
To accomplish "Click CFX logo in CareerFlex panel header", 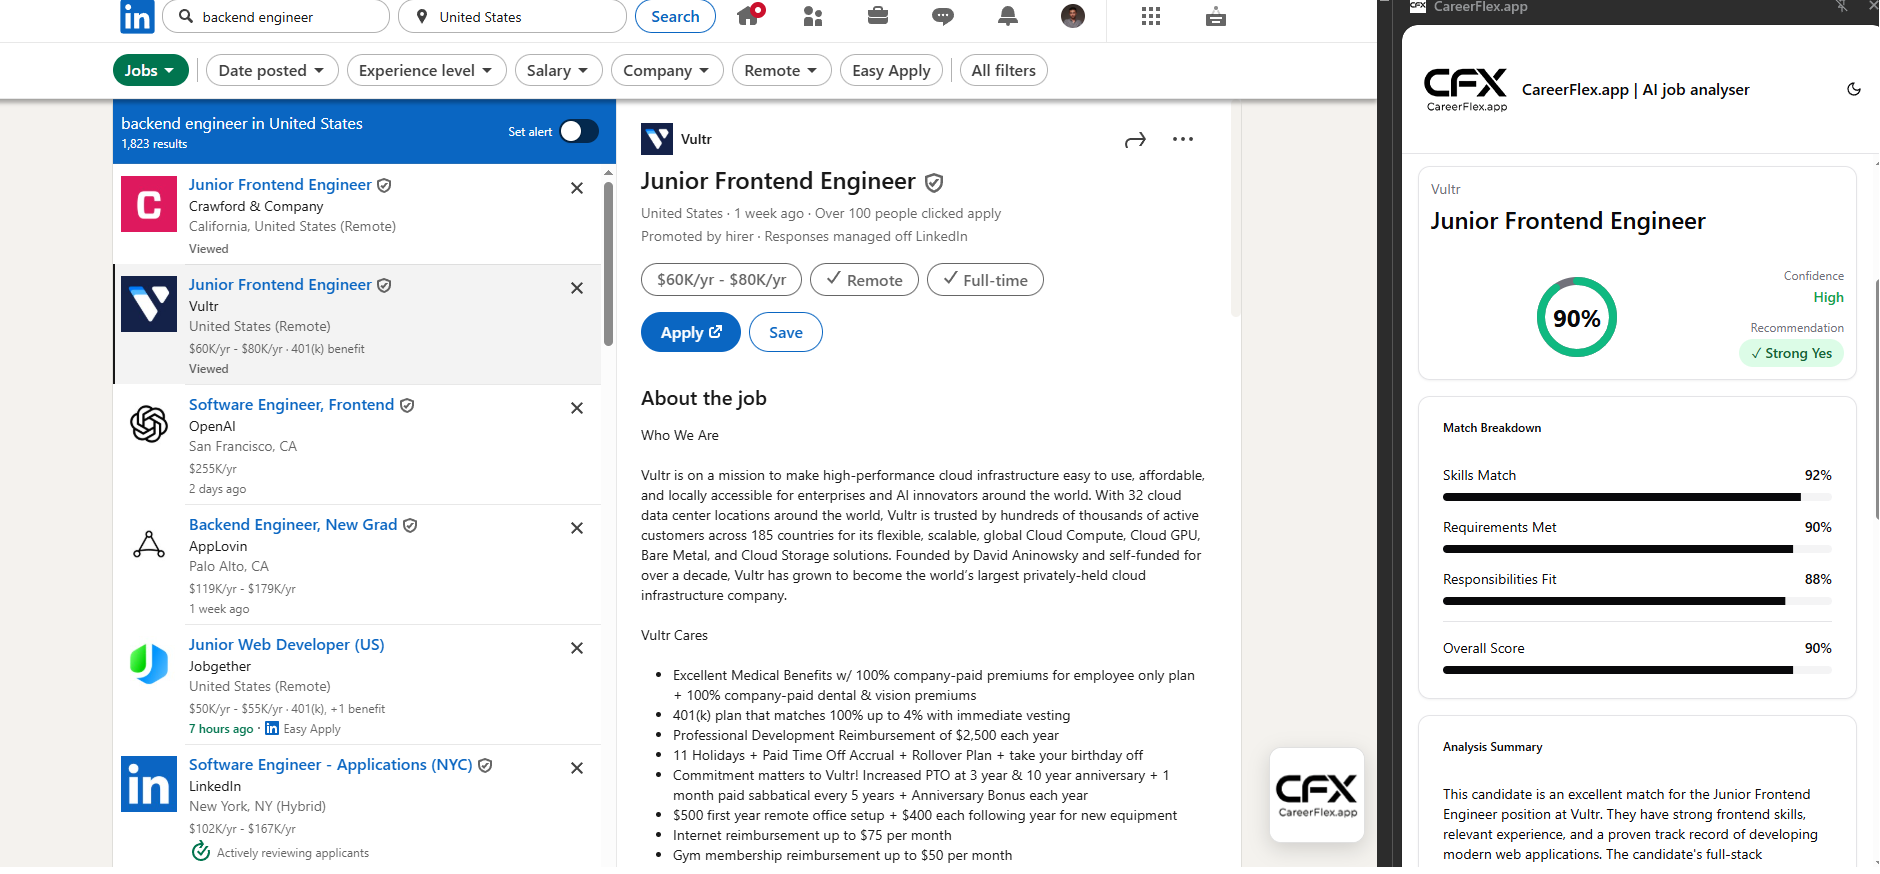I will 1466,89.
